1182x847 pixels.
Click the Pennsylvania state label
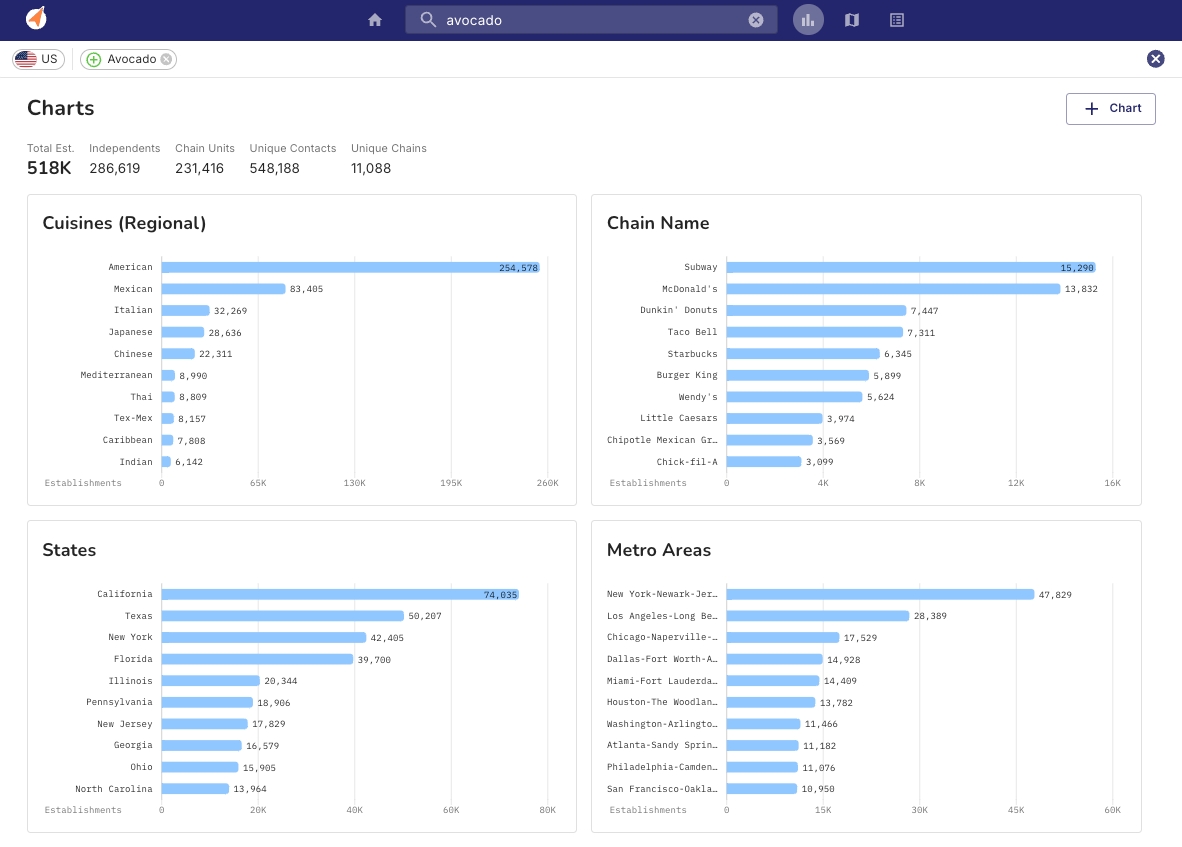119,702
